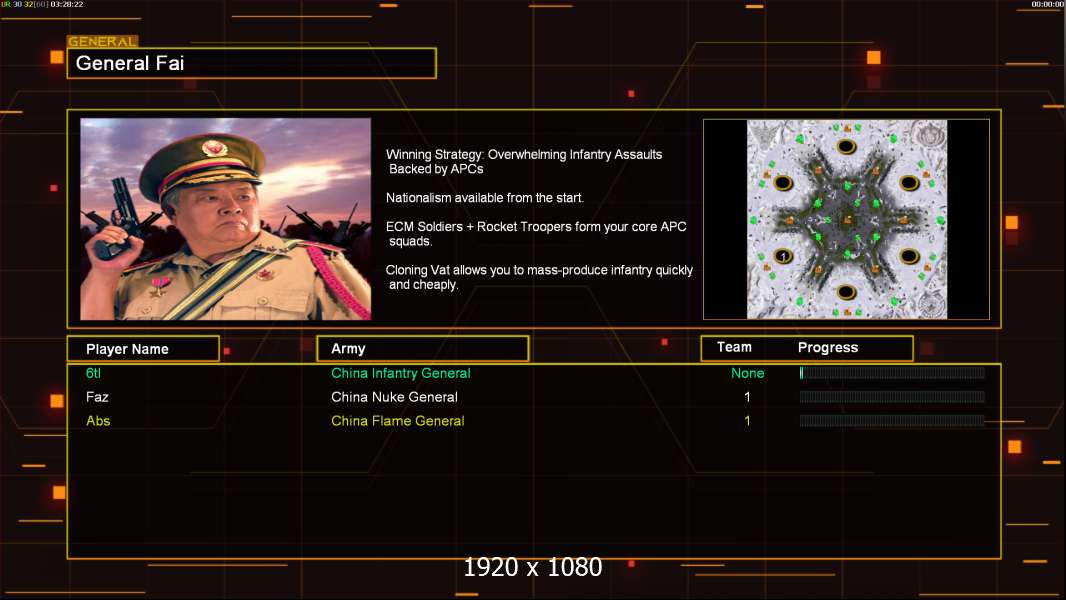Screen dimensions: 1066x600
Task: Click the 00:00:00 timer at top-right
Action: [1048, 4]
